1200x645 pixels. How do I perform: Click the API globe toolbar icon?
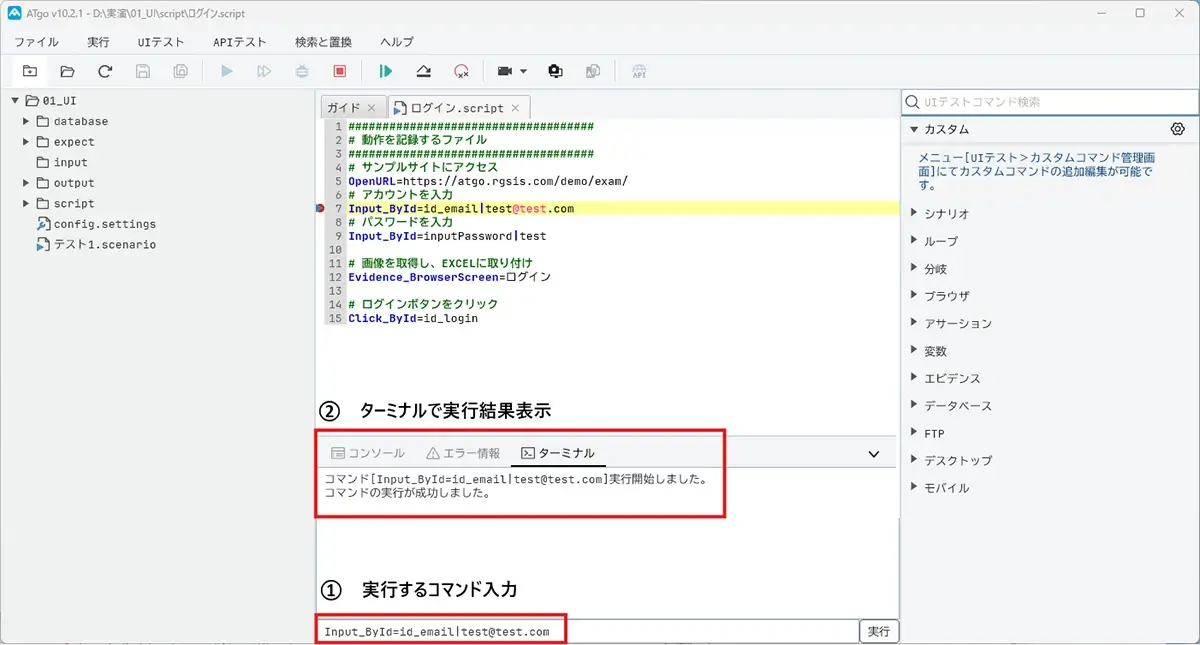tap(639, 71)
